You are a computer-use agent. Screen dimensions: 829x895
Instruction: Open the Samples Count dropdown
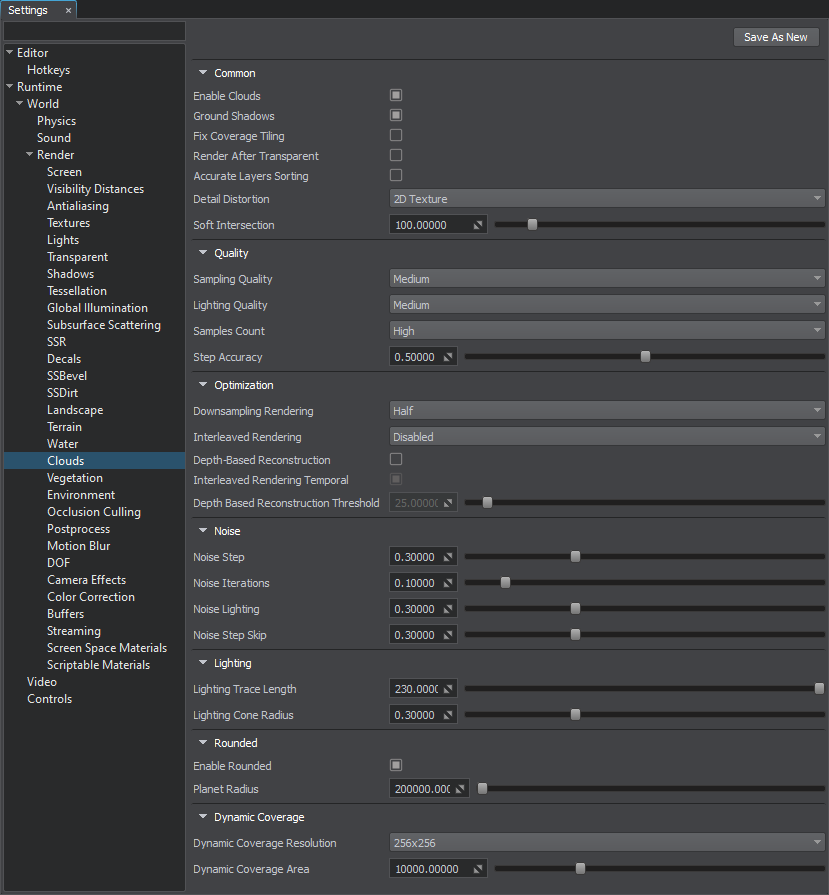coord(607,330)
